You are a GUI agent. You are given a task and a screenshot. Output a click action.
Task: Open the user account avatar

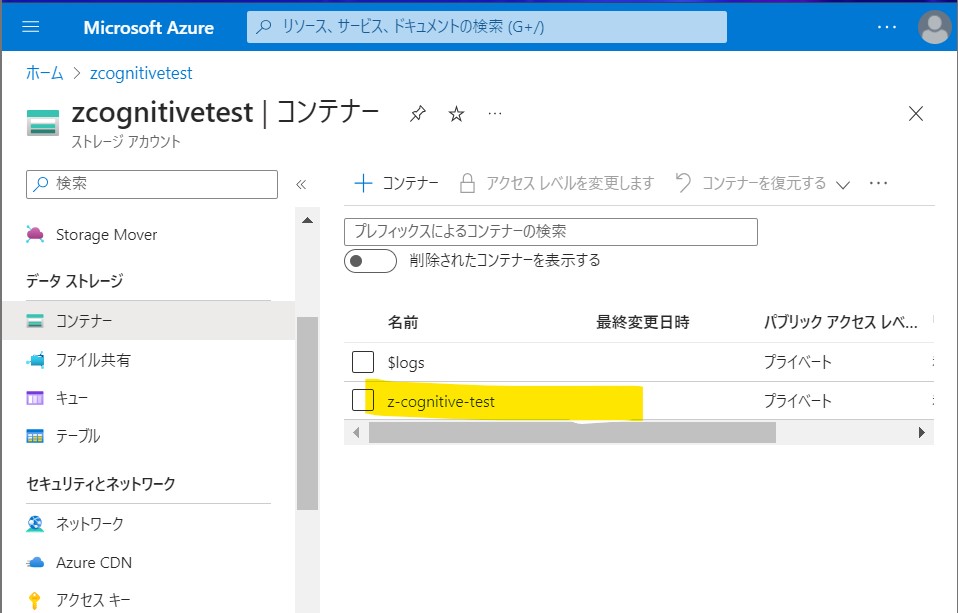tap(935, 27)
